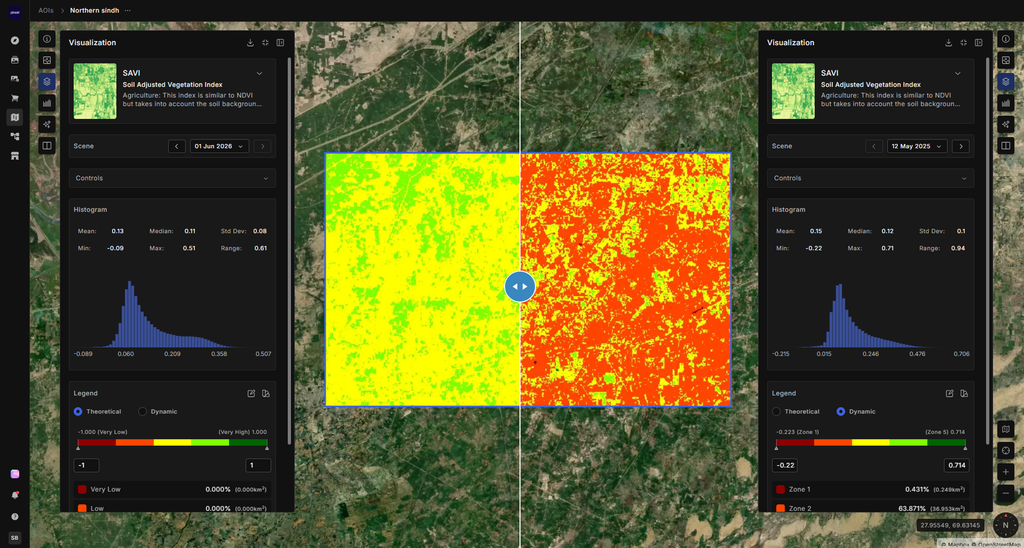
Task: Open Northern sindh more options ellipsis
Action: [x=127, y=10]
